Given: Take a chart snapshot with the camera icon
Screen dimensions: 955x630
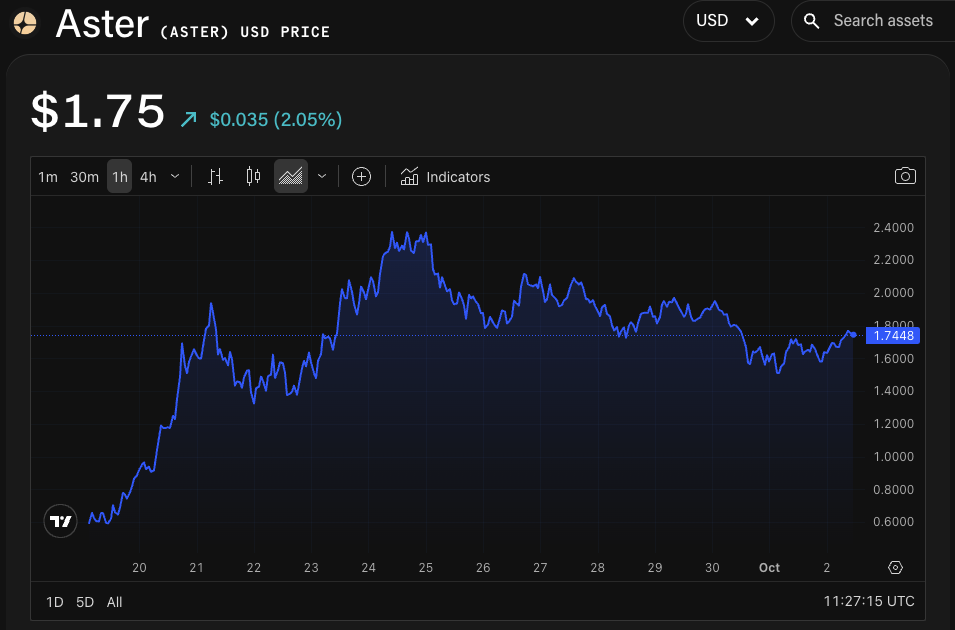Looking at the screenshot, I should tap(904, 175).
